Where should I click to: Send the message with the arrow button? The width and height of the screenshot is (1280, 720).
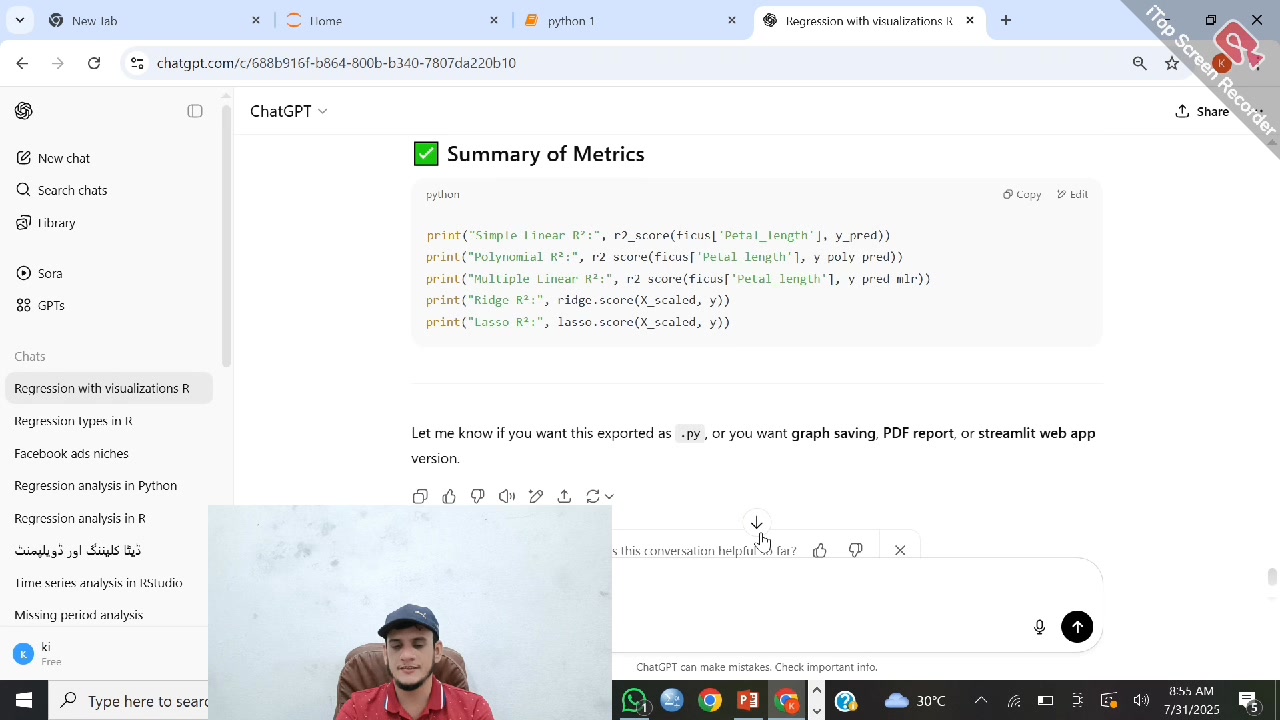pyautogui.click(x=1077, y=627)
